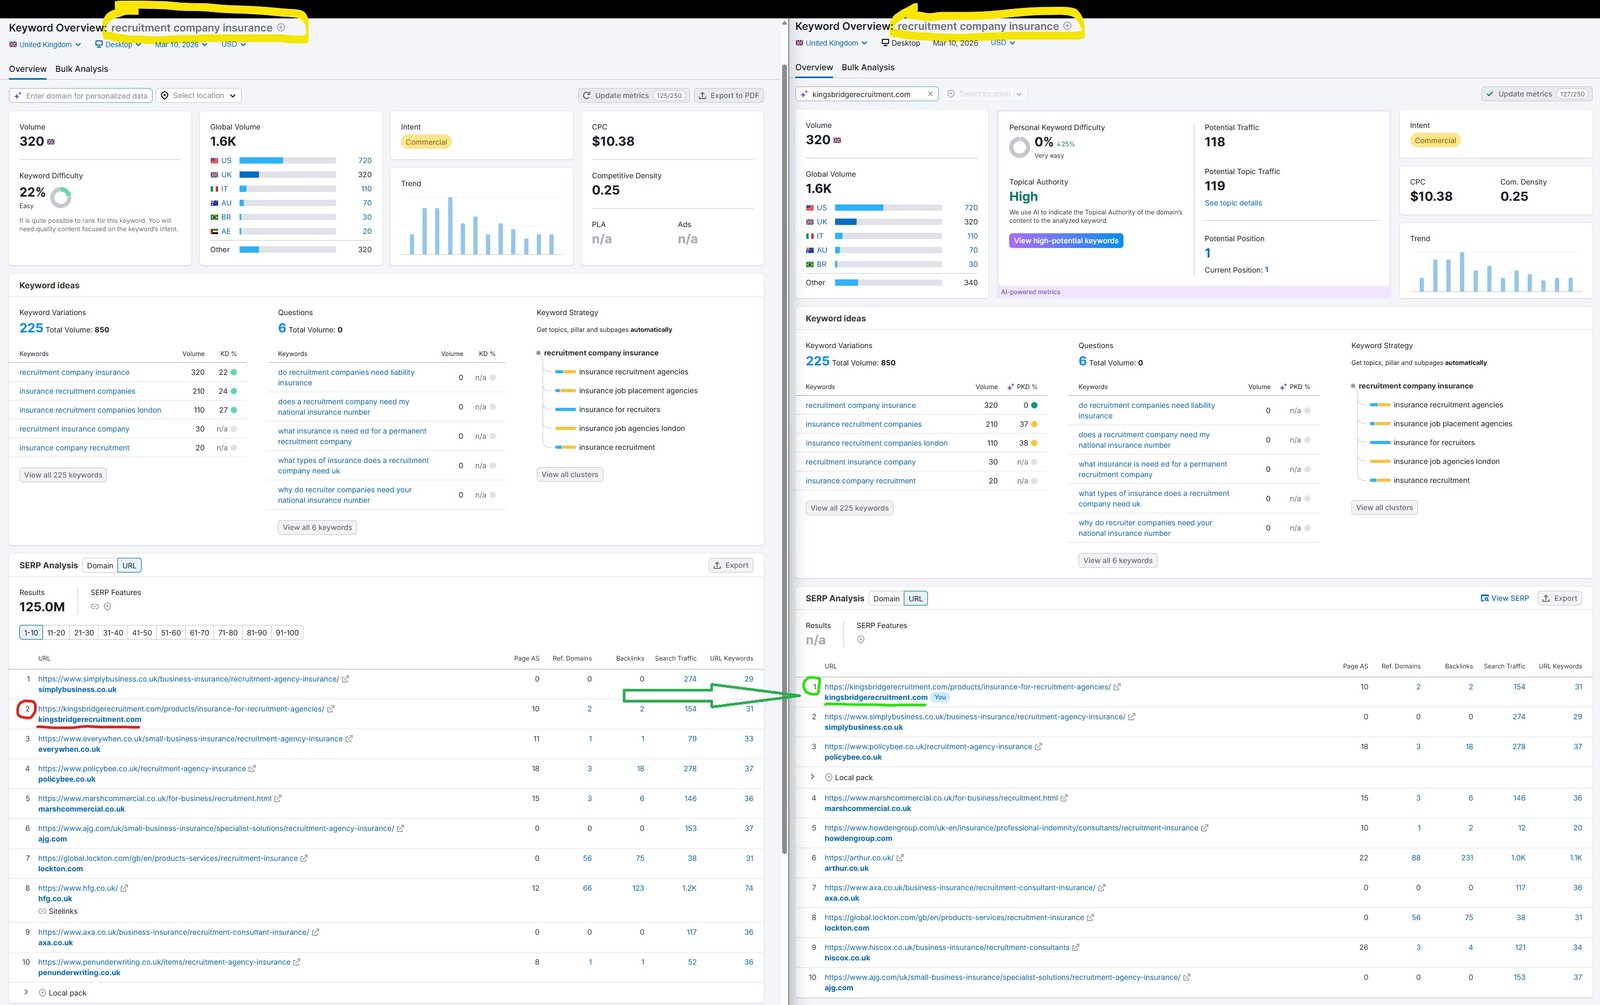Screen dimensions: 1600x1005
Task: Click the Enter domain for personalized data field
Action: click(81, 96)
